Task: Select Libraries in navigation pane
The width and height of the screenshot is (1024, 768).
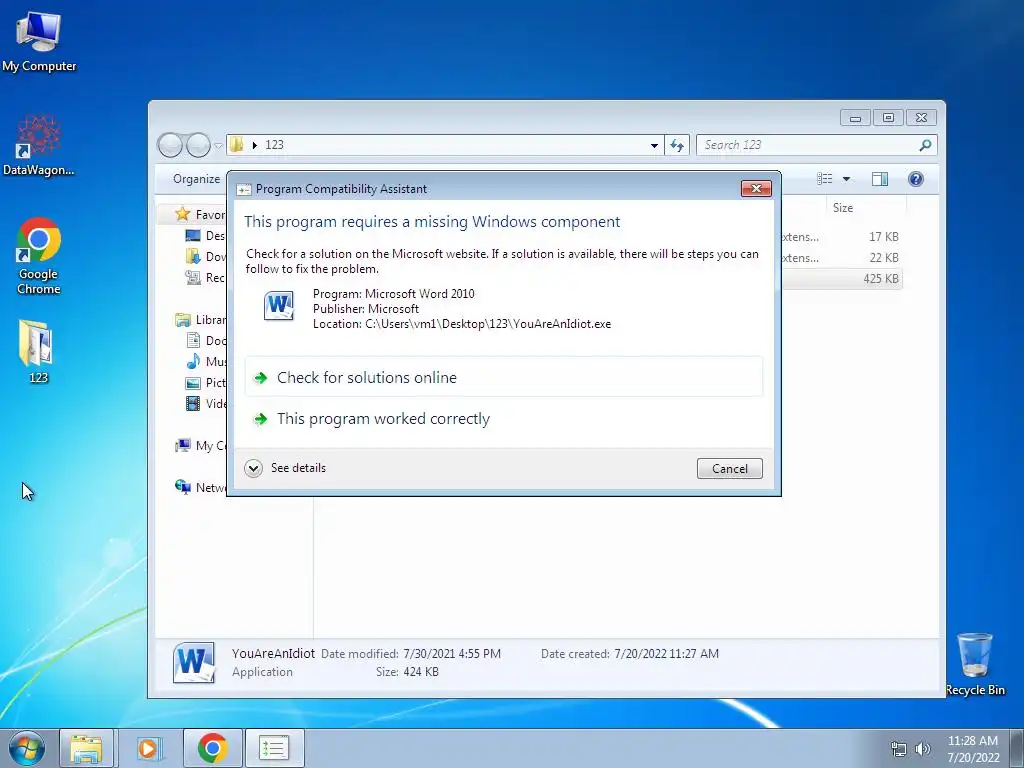Action: click(200, 319)
